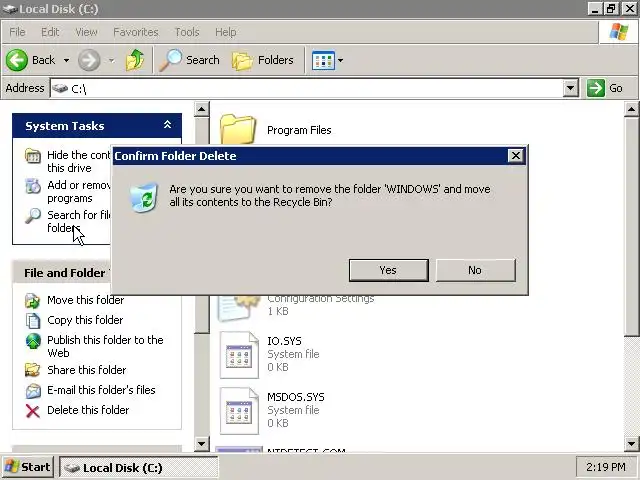Click Hide the contents of this drive

pyautogui.click(x=79, y=161)
